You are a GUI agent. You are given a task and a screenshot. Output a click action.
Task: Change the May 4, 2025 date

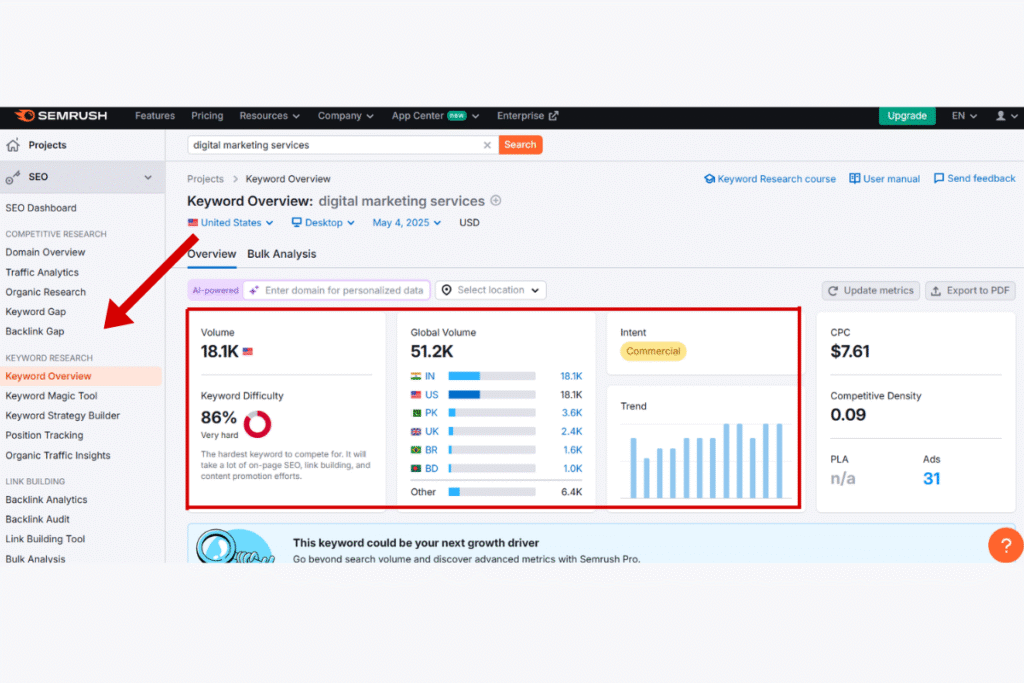407,223
